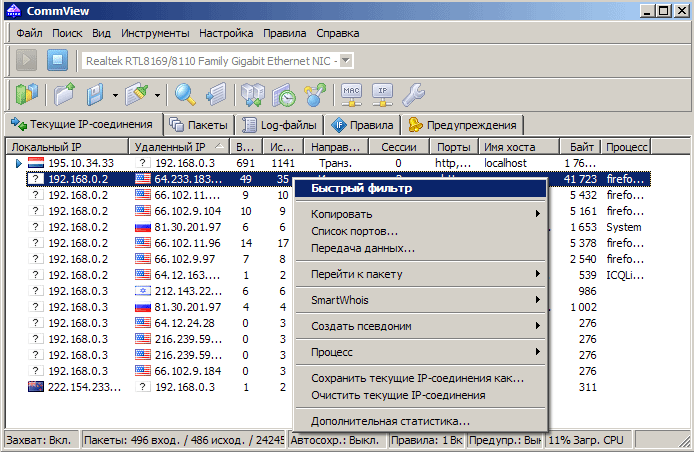Switch to the Предупреждения tab
Viewport: 694px width, 452px height.
coord(463,125)
